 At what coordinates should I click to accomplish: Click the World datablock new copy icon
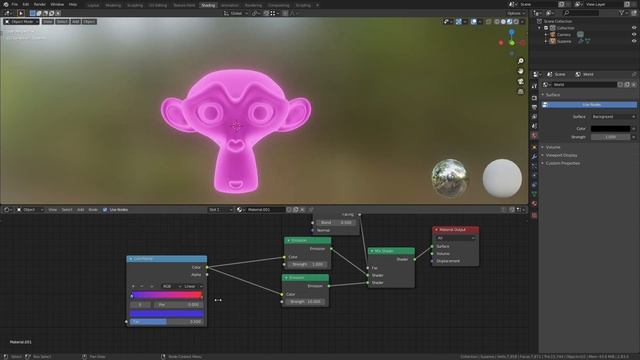[627, 84]
